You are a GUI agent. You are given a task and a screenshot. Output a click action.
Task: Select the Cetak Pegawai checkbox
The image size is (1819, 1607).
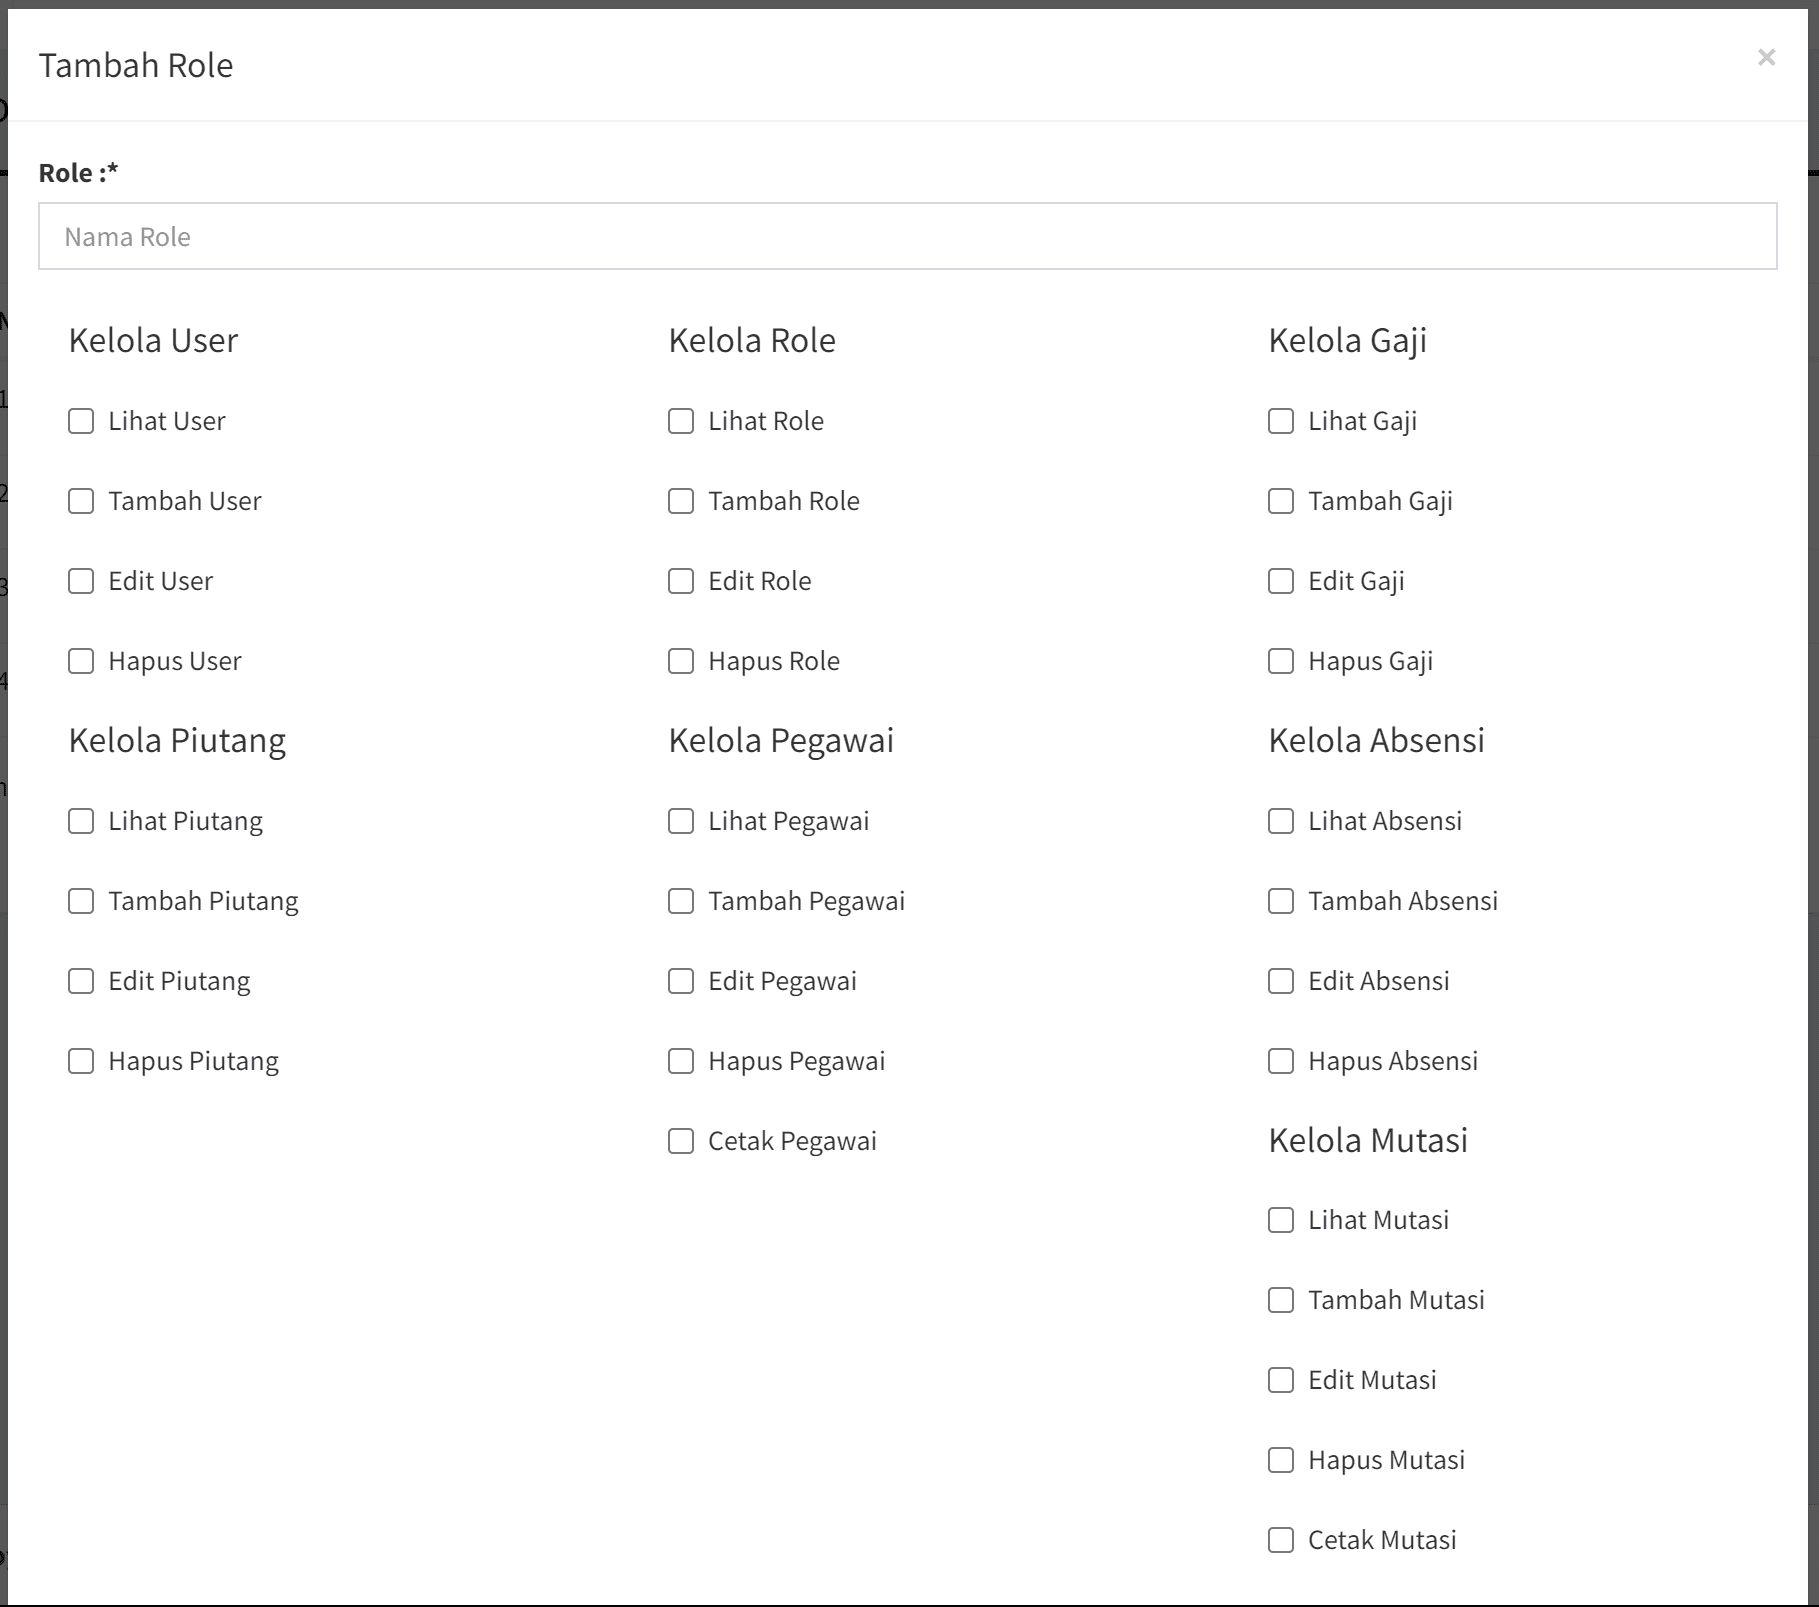point(681,1141)
